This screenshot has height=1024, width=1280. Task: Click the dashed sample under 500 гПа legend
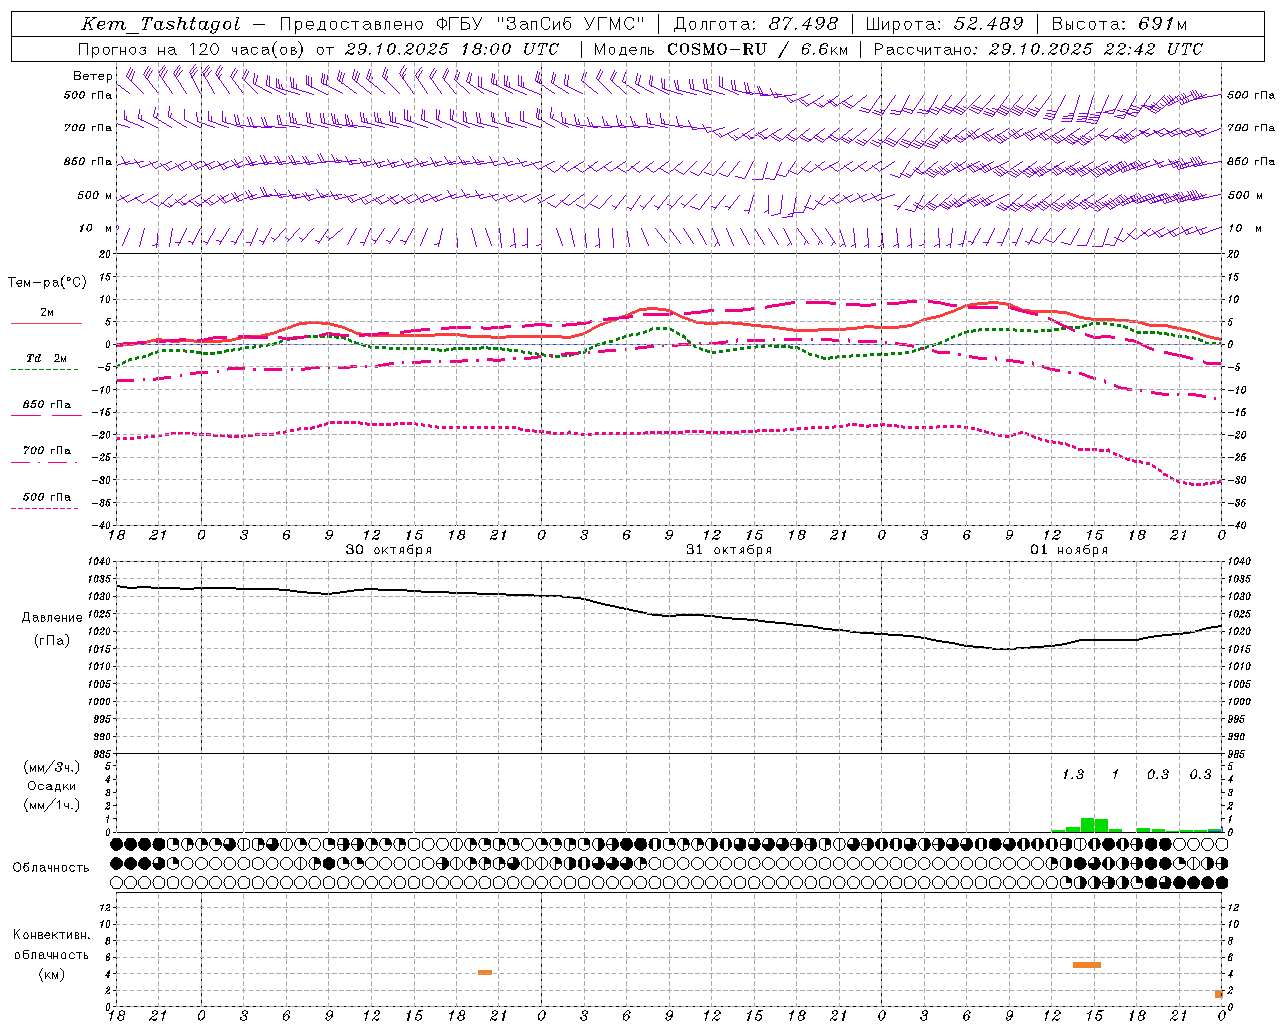click(44, 508)
